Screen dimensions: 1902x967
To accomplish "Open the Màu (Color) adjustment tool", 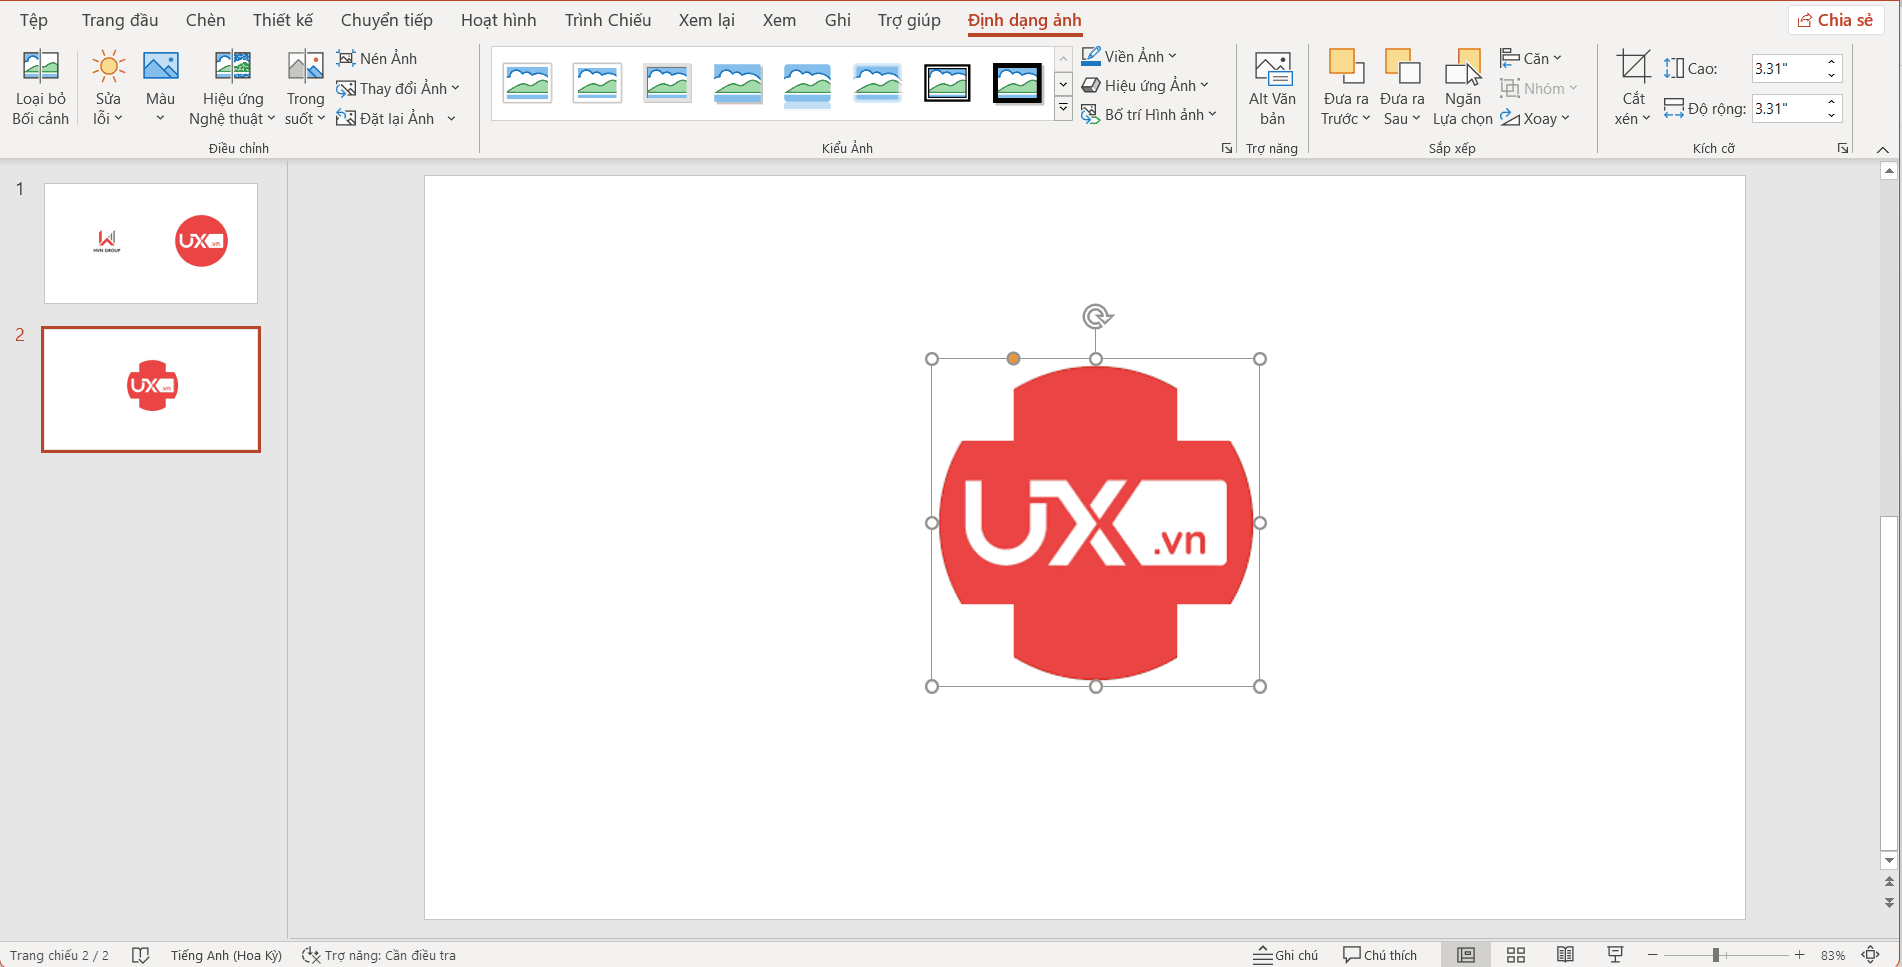I will (160, 86).
